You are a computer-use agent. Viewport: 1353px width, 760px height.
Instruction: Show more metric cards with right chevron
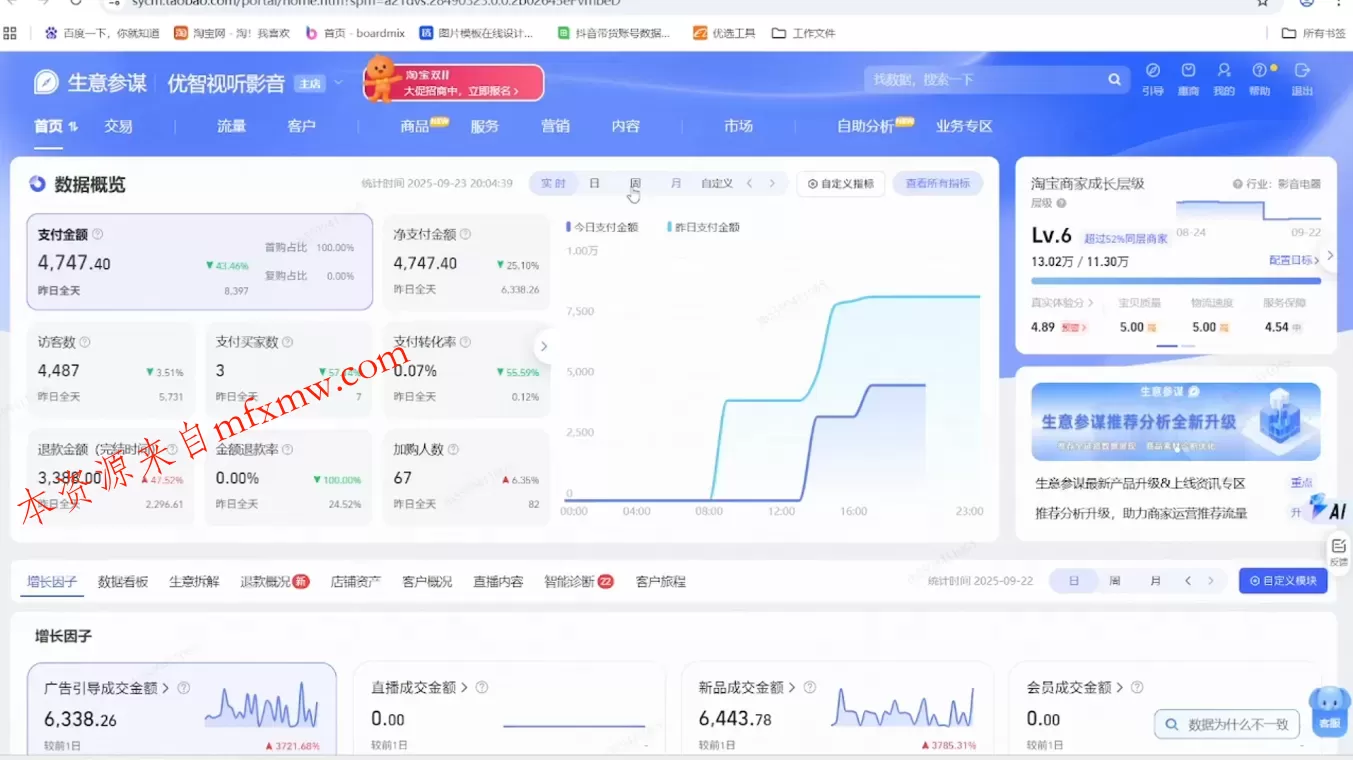tap(544, 346)
